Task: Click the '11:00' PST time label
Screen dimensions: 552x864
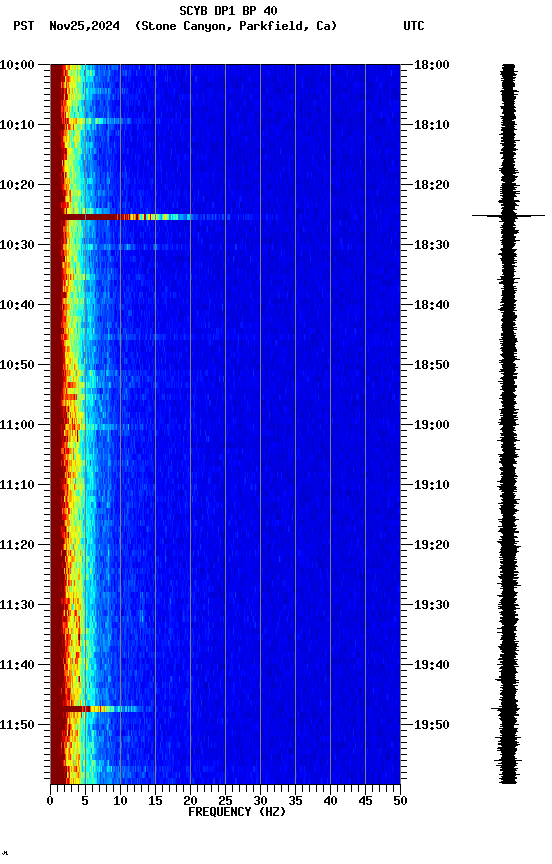Action: pos(17,425)
